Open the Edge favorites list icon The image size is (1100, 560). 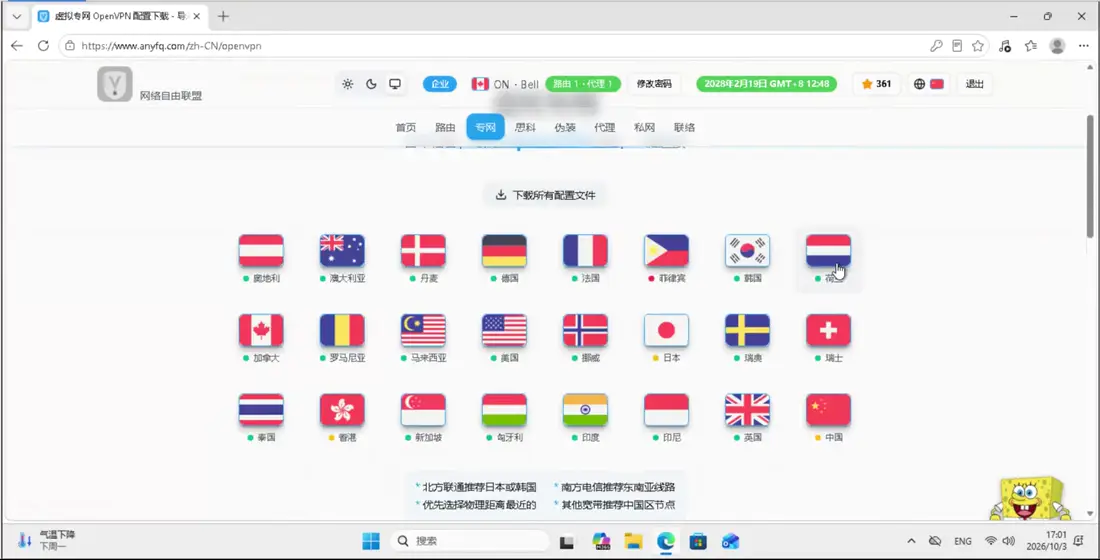(x=1031, y=46)
